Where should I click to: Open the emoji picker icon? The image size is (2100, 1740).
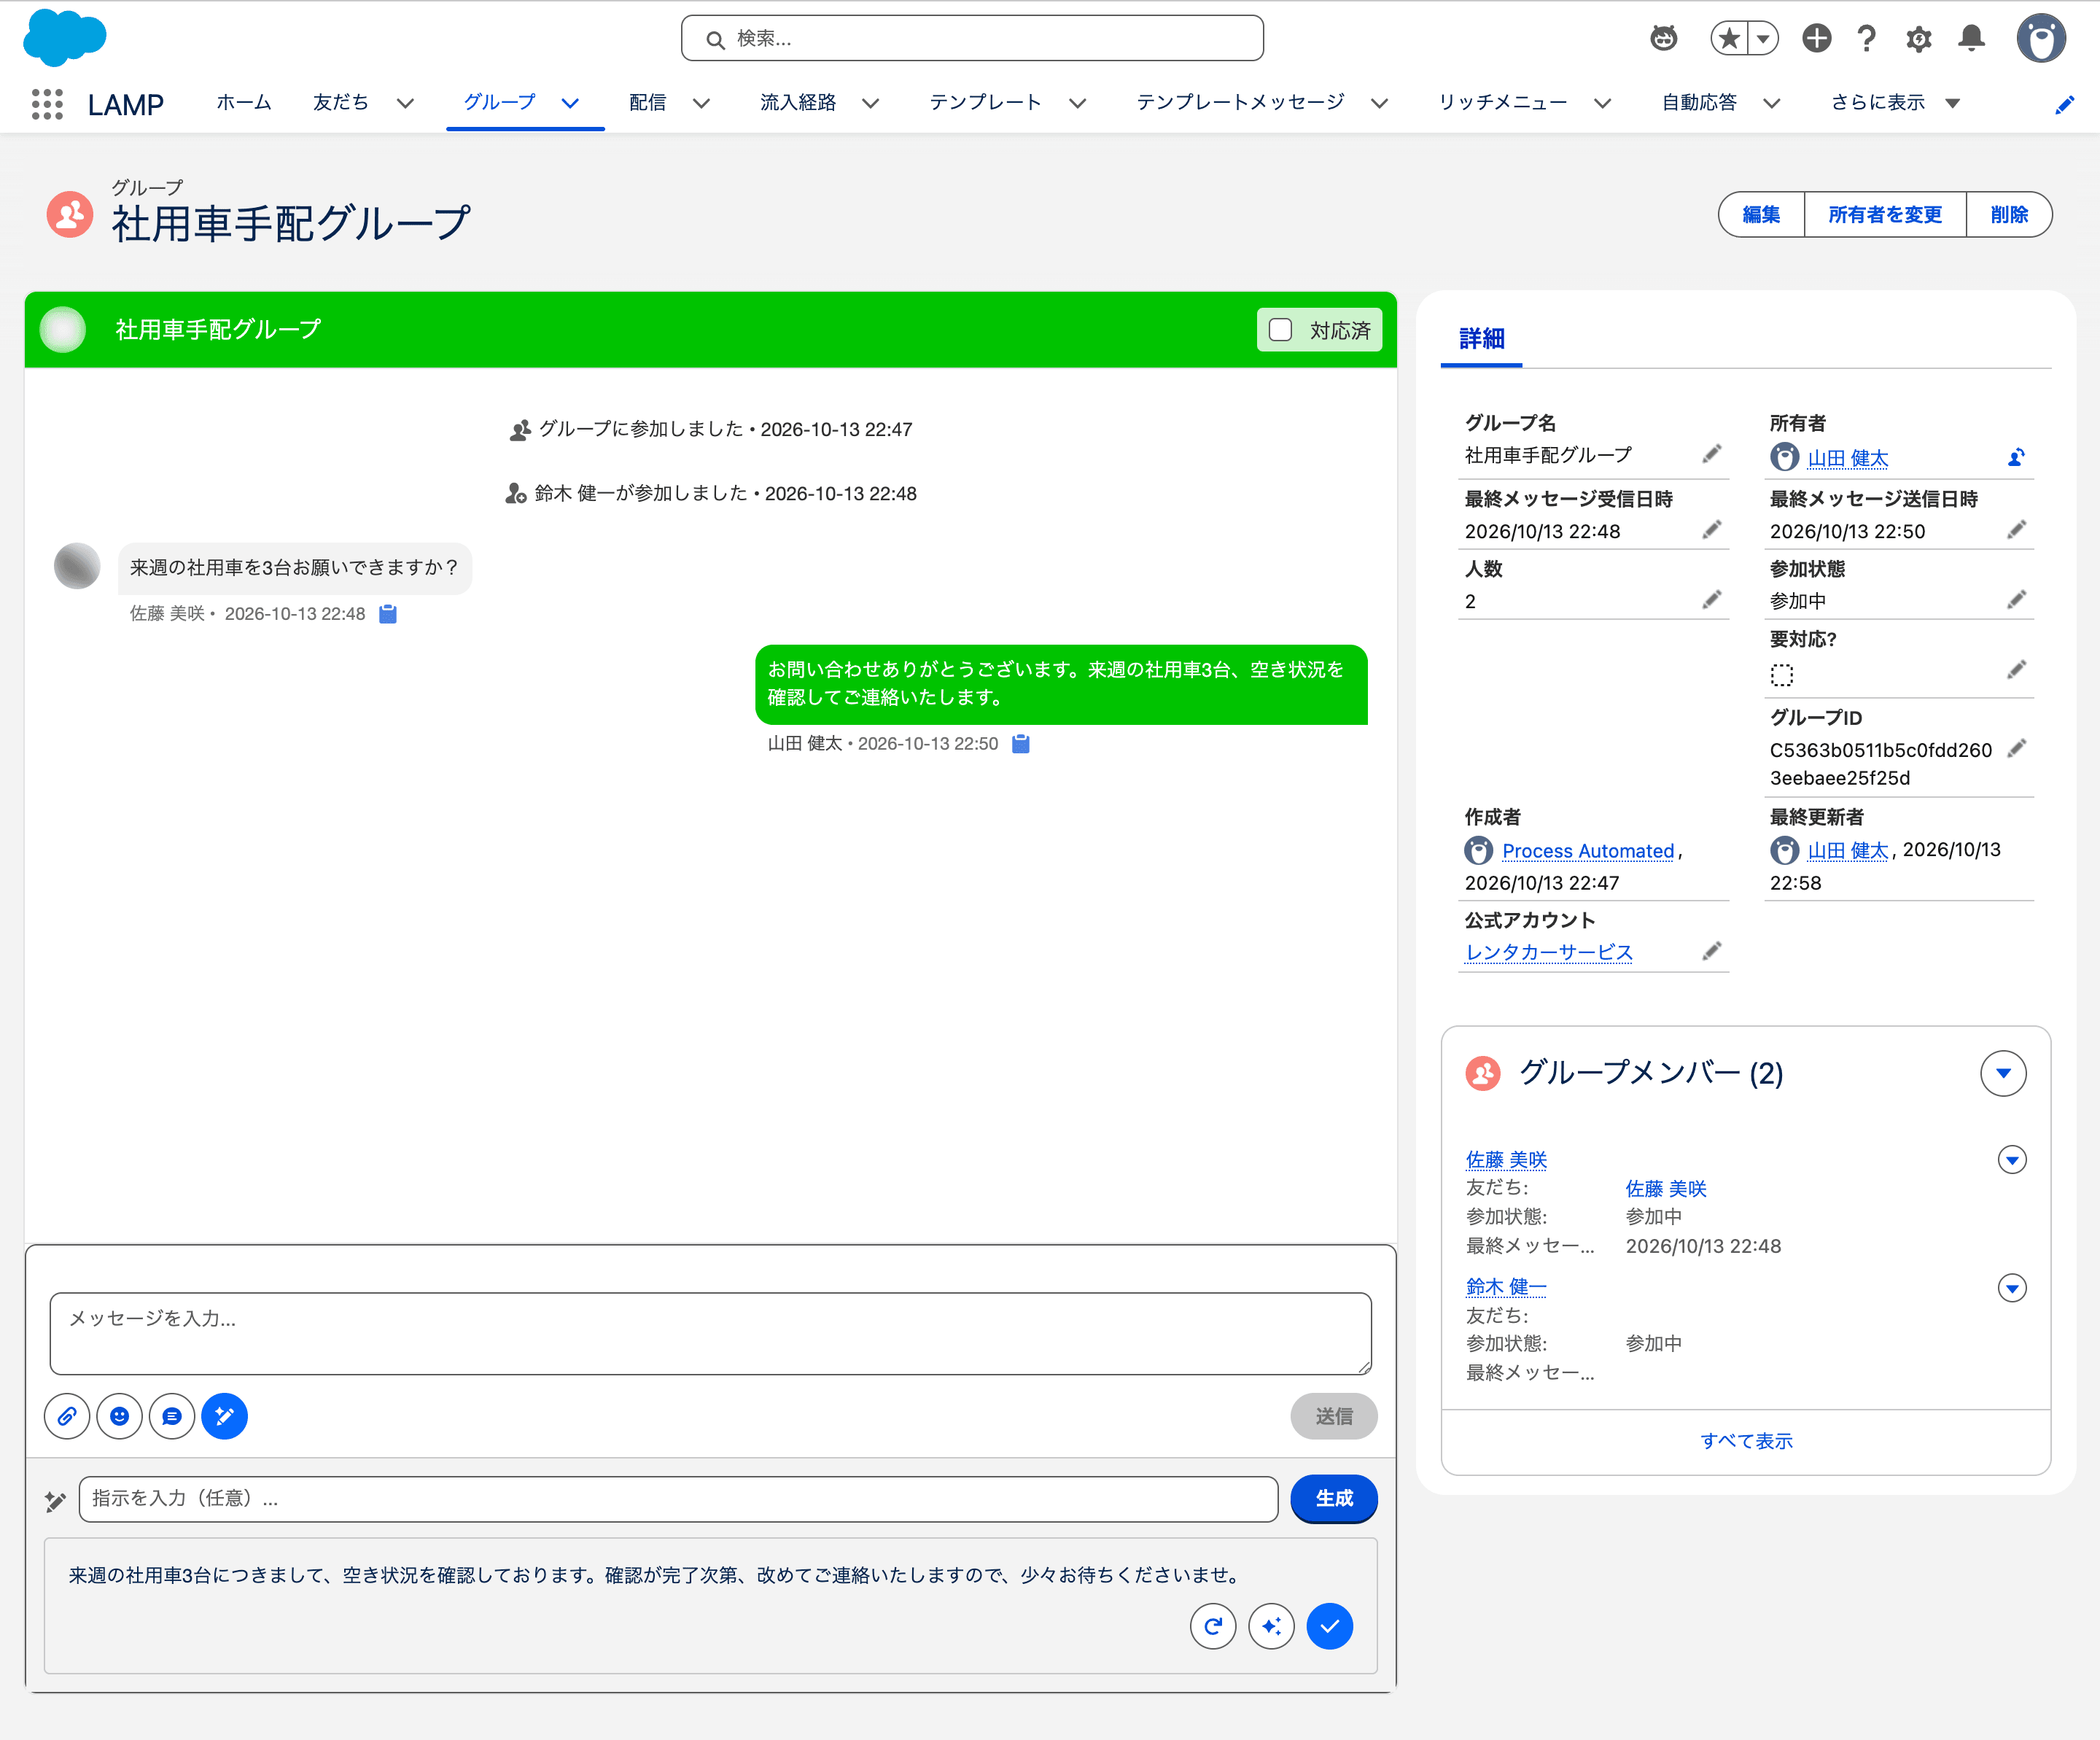click(120, 1416)
